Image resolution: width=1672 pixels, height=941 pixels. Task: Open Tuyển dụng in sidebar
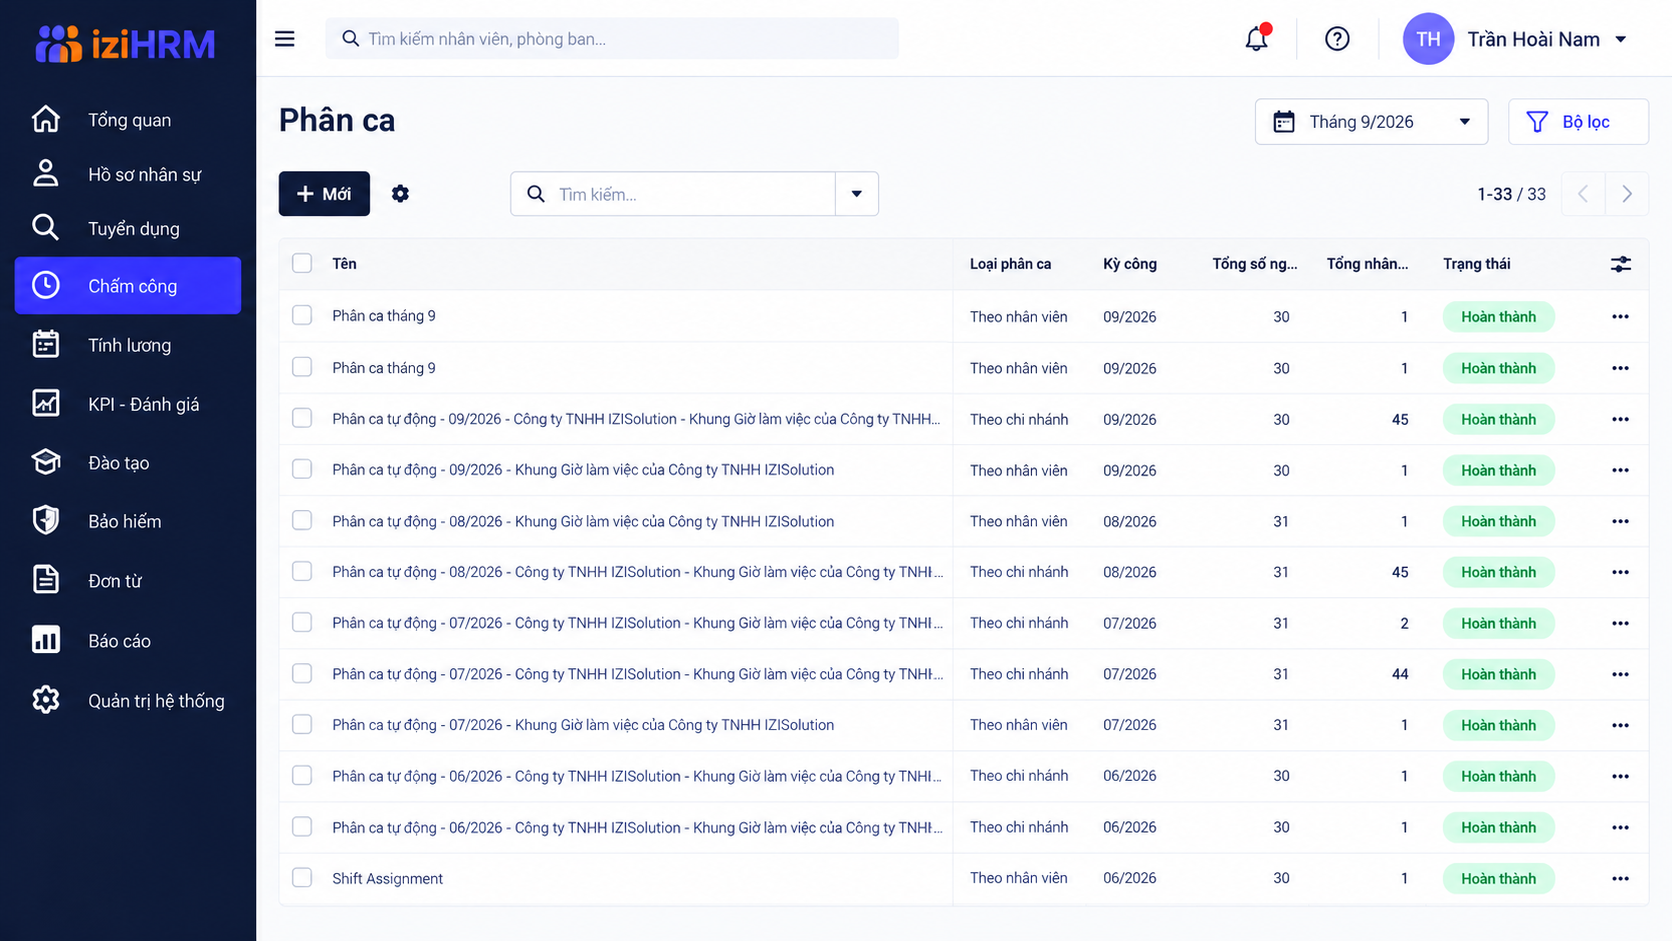pyautogui.click(x=128, y=228)
